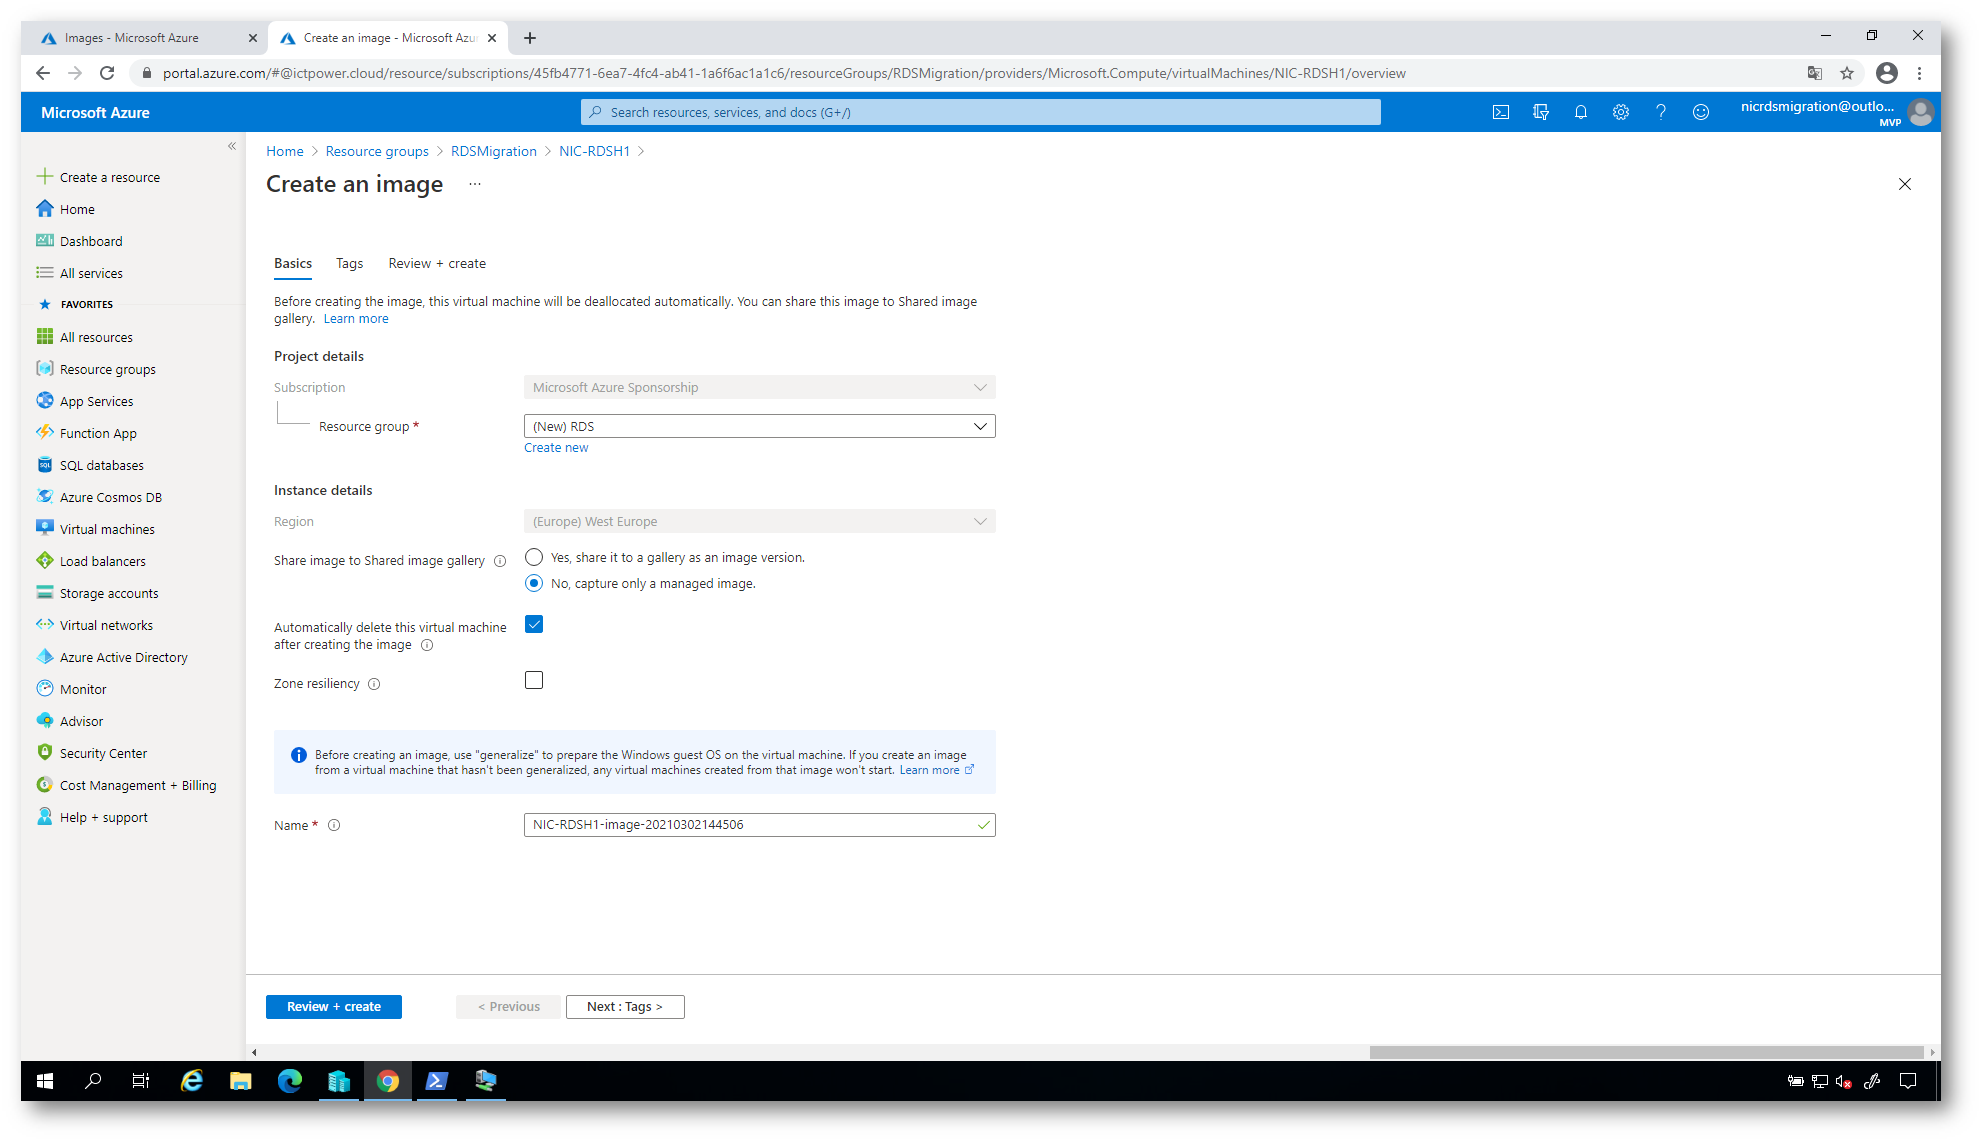Open the Subscription dropdown
Viewport: 1983px width, 1143px height.
point(760,387)
